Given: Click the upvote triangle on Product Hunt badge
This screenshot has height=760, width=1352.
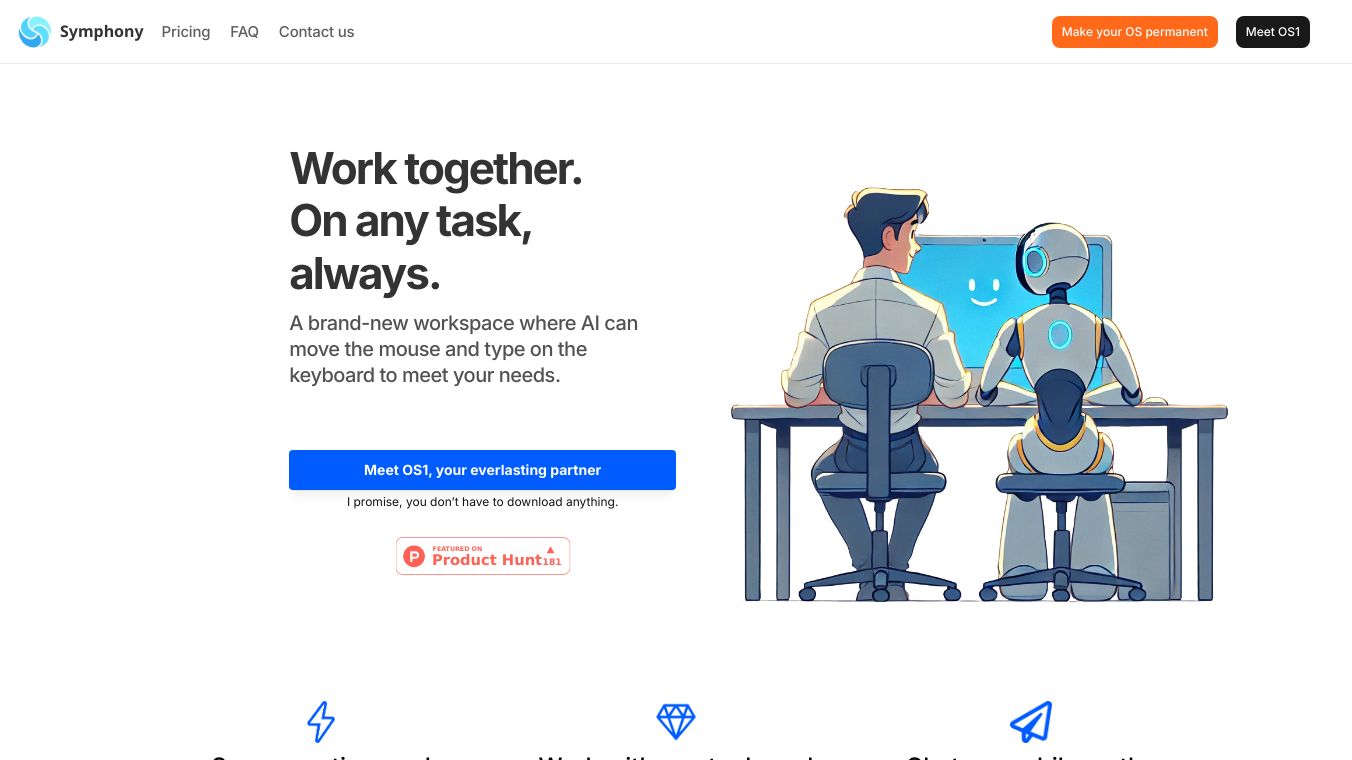Looking at the screenshot, I should pos(550,549).
